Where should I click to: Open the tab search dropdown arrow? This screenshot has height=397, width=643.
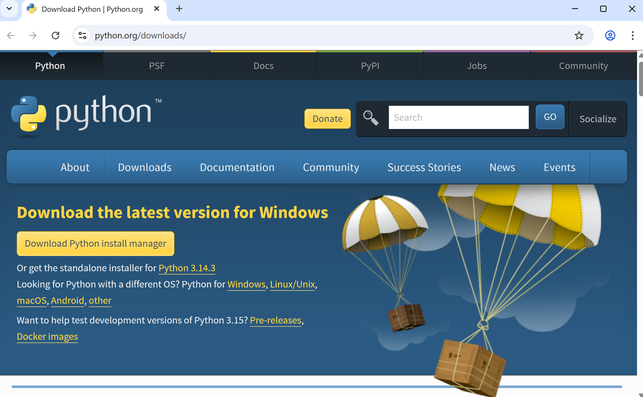click(x=9, y=9)
